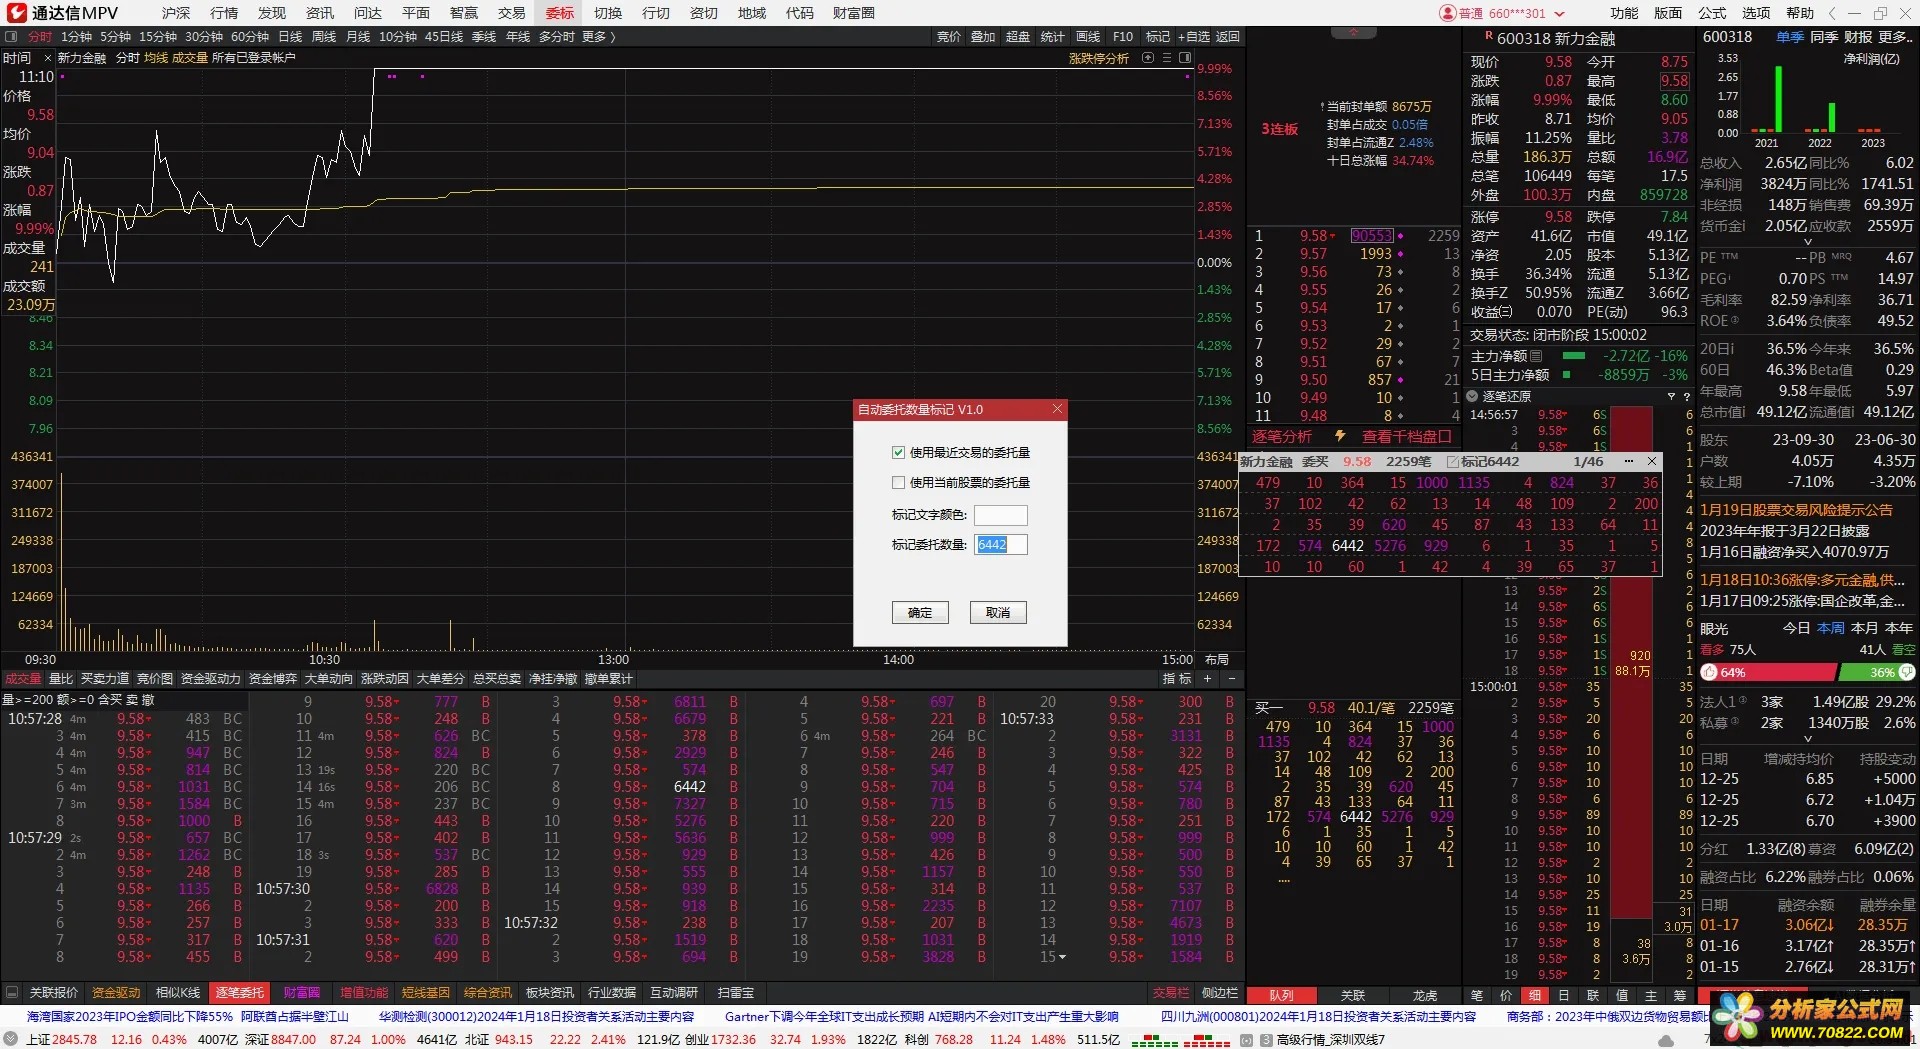Enable 使用当前股票的委托量 checkbox
This screenshot has width=1920, height=1049.
(898, 483)
